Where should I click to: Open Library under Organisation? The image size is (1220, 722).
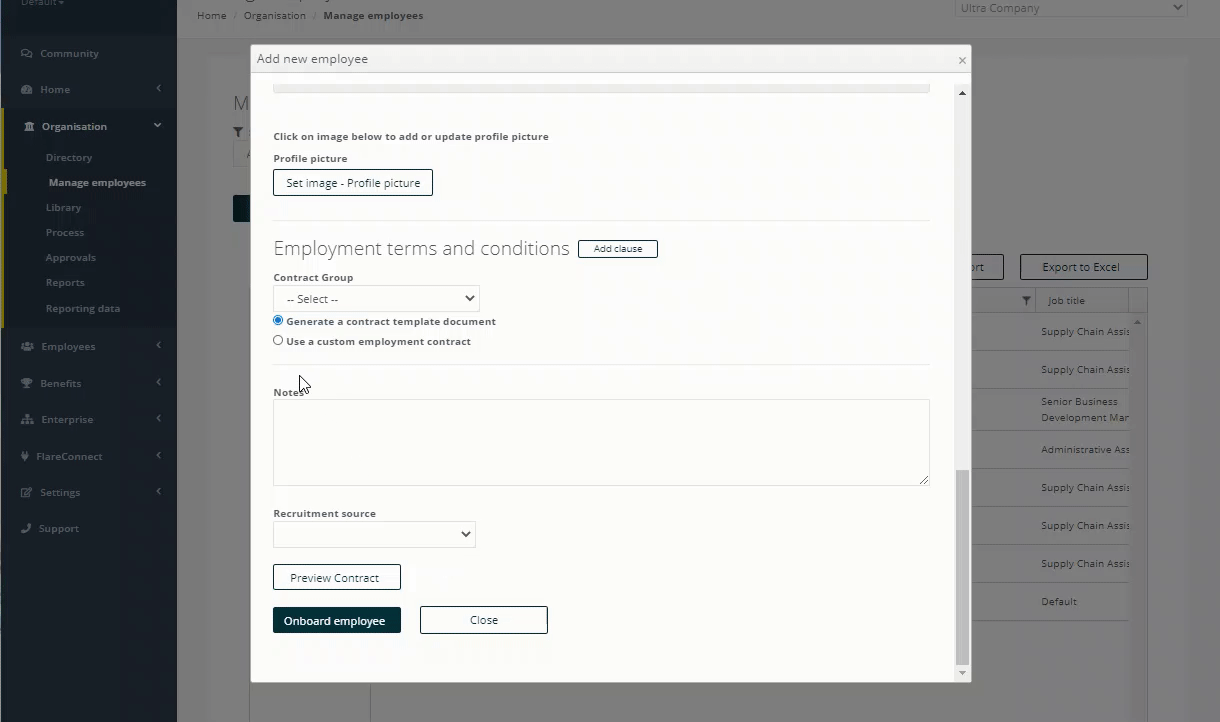click(x=63, y=208)
